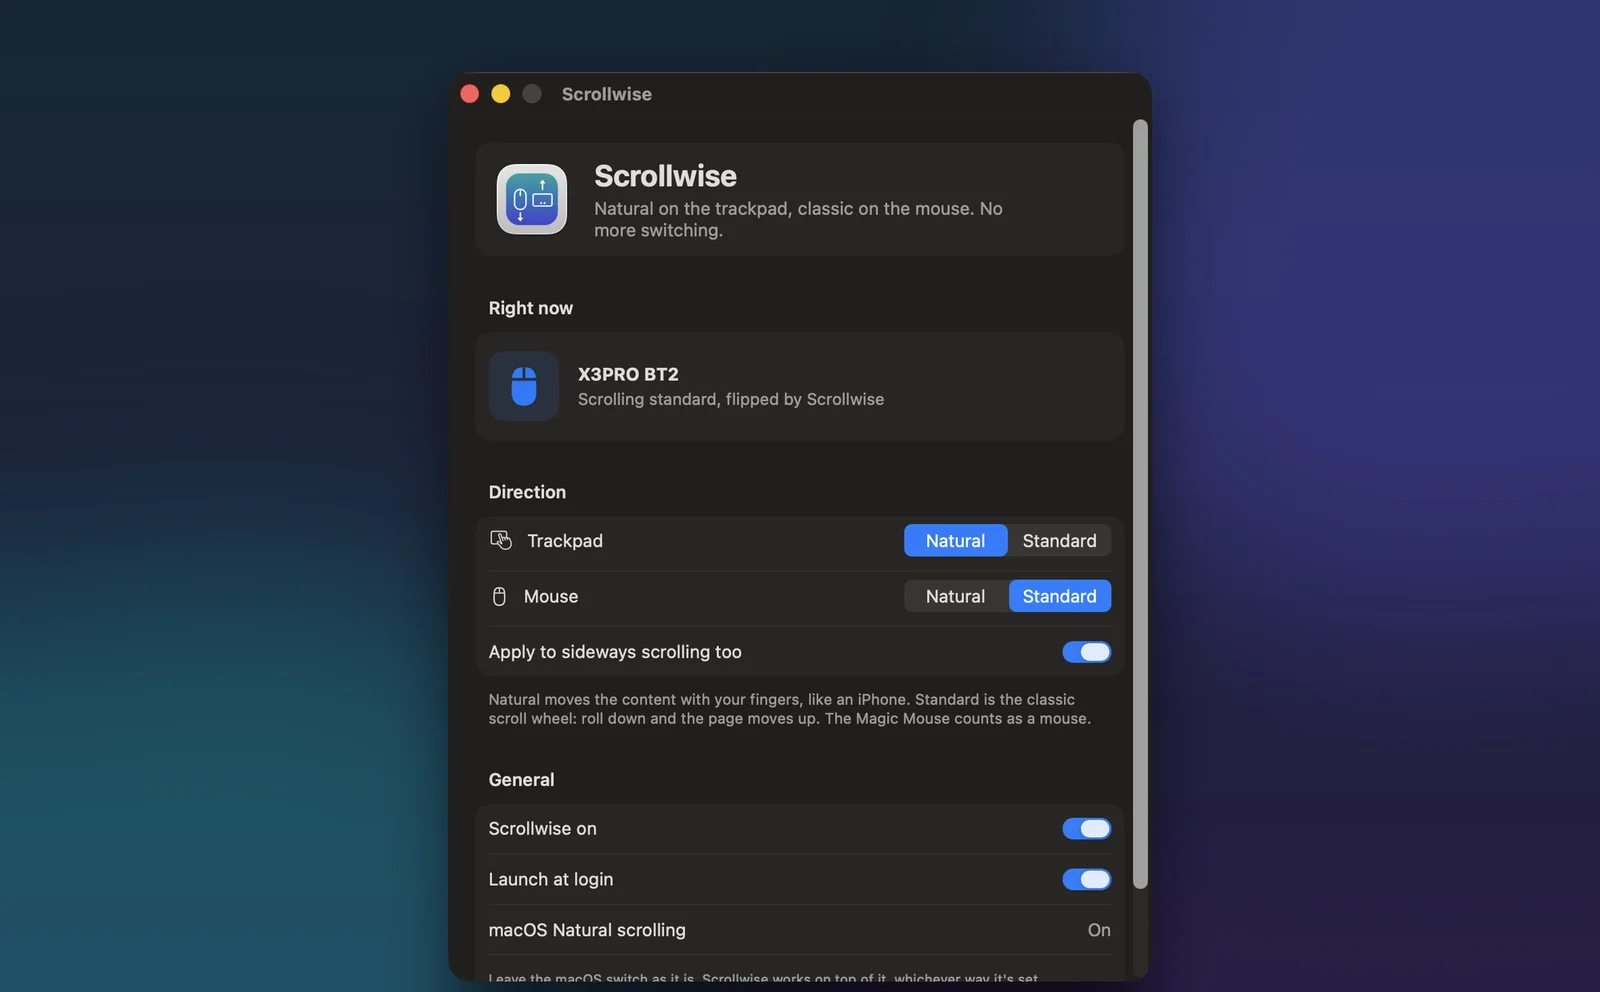Image resolution: width=1600 pixels, height=992 pixels.
Task: Click the 'General' section heading
Action: (521, 780)
